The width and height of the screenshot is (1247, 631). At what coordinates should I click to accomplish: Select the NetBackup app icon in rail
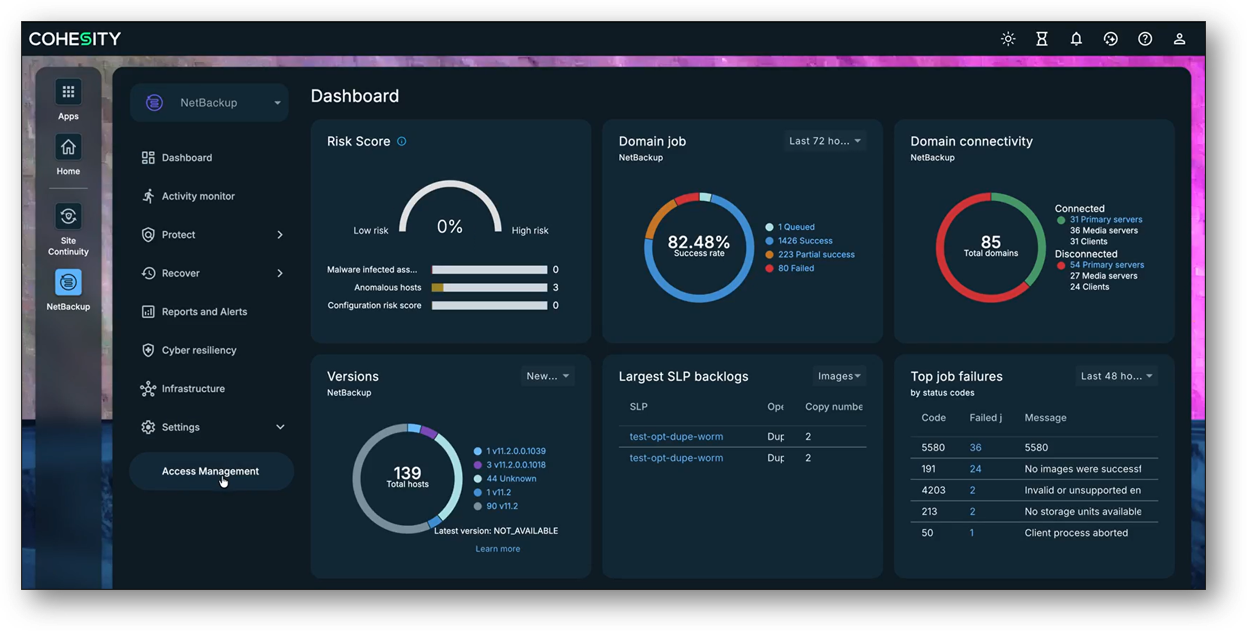pos(68,282)
